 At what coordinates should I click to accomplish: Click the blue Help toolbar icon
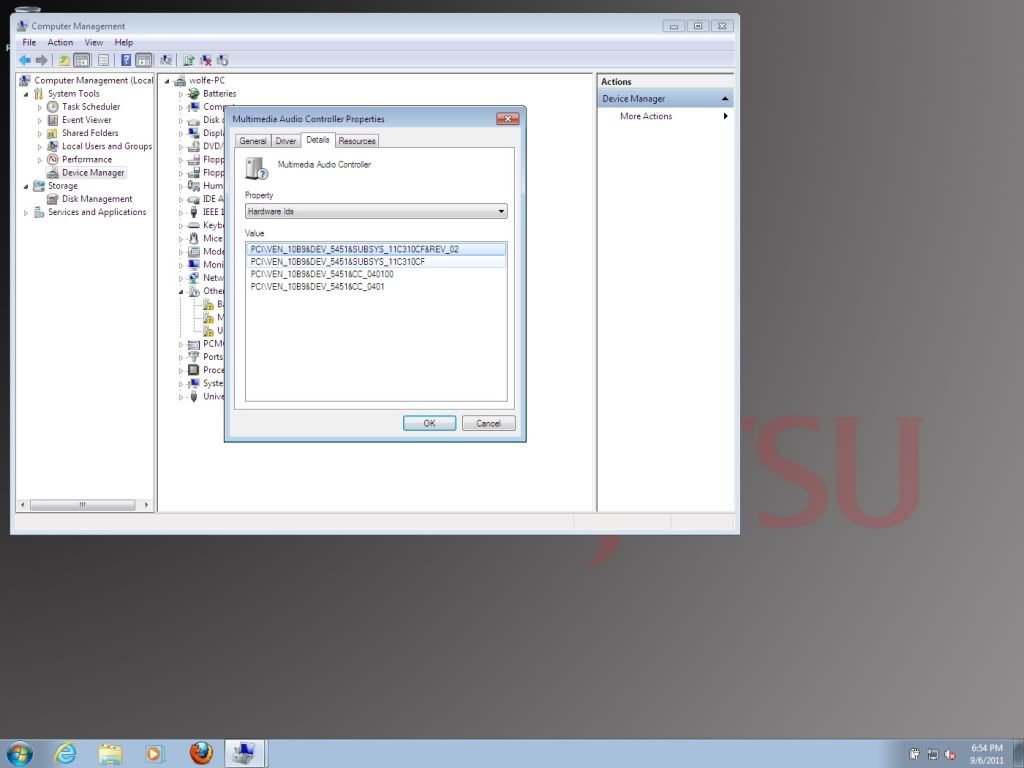pos(126,60)
